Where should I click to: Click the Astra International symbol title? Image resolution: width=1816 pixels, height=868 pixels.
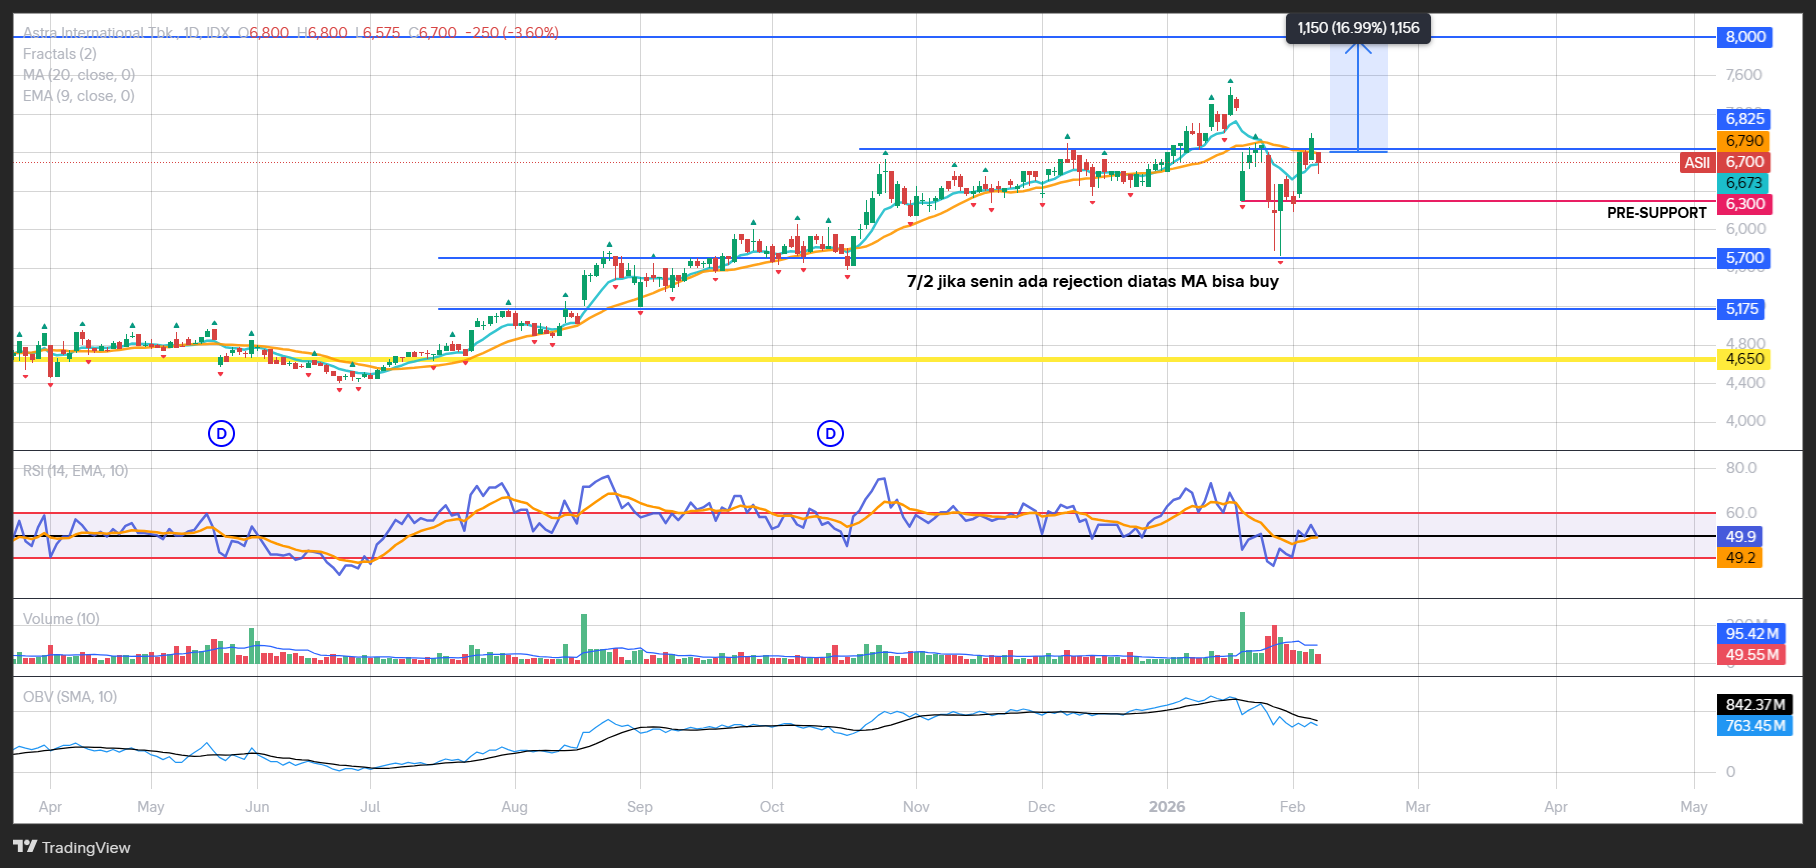click(x=98, y=33)
